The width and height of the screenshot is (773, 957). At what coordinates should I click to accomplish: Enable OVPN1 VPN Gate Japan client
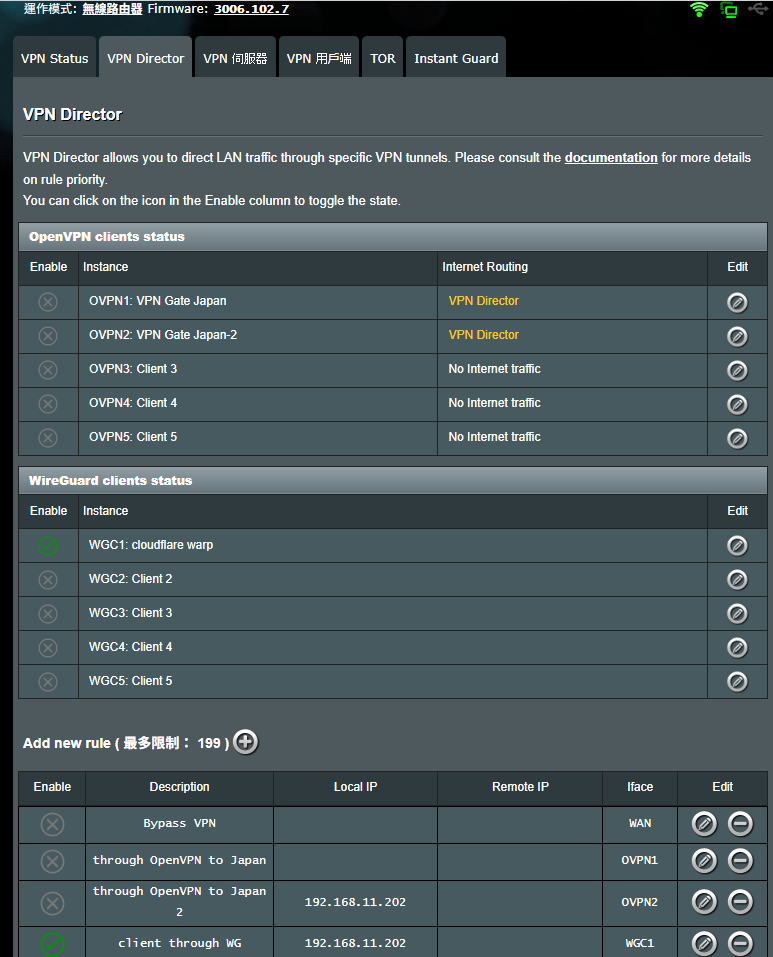(48, 302)
